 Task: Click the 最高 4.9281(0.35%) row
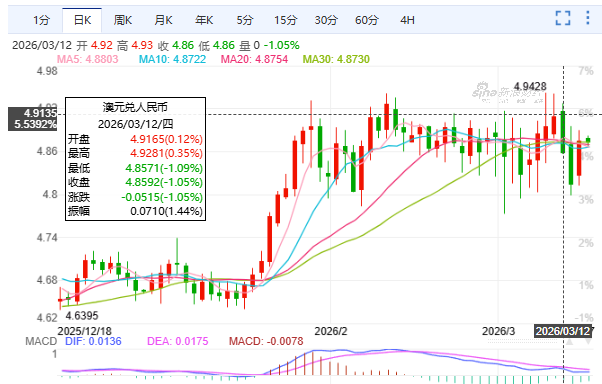tap(135, 153)
